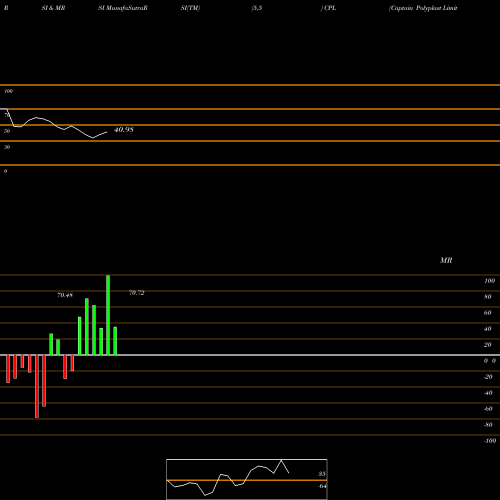Image resolution: width=500 pixels, height=500 pixels.
Task: Open the mini trend thumbnail chart
Action: 247,479
